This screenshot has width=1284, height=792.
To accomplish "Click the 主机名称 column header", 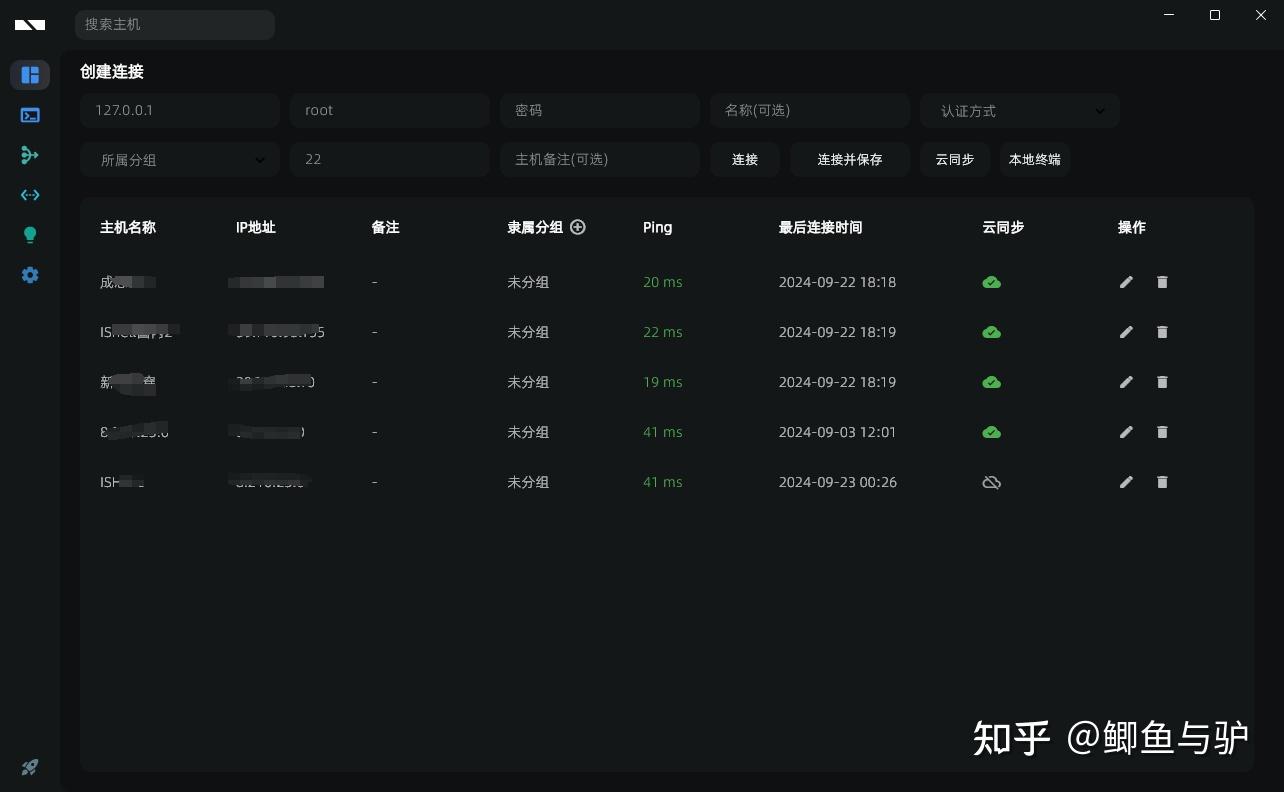I will click(x=127, y=227).
